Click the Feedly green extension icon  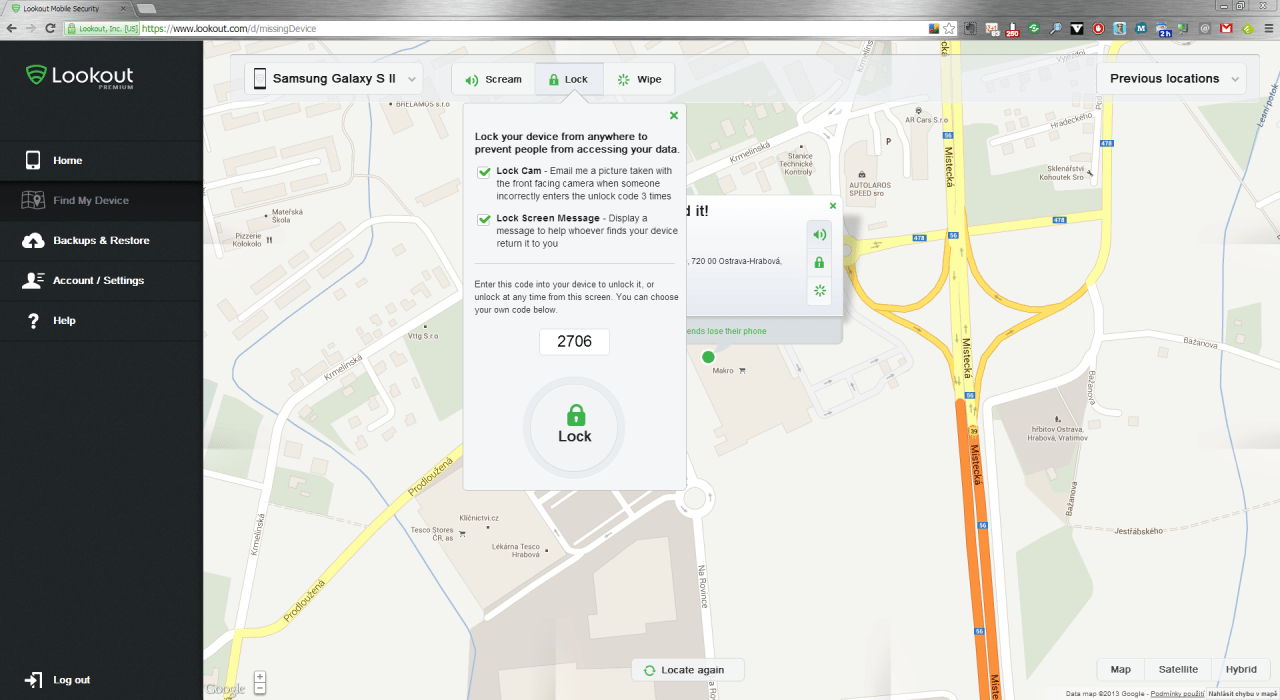point(1247,29)
